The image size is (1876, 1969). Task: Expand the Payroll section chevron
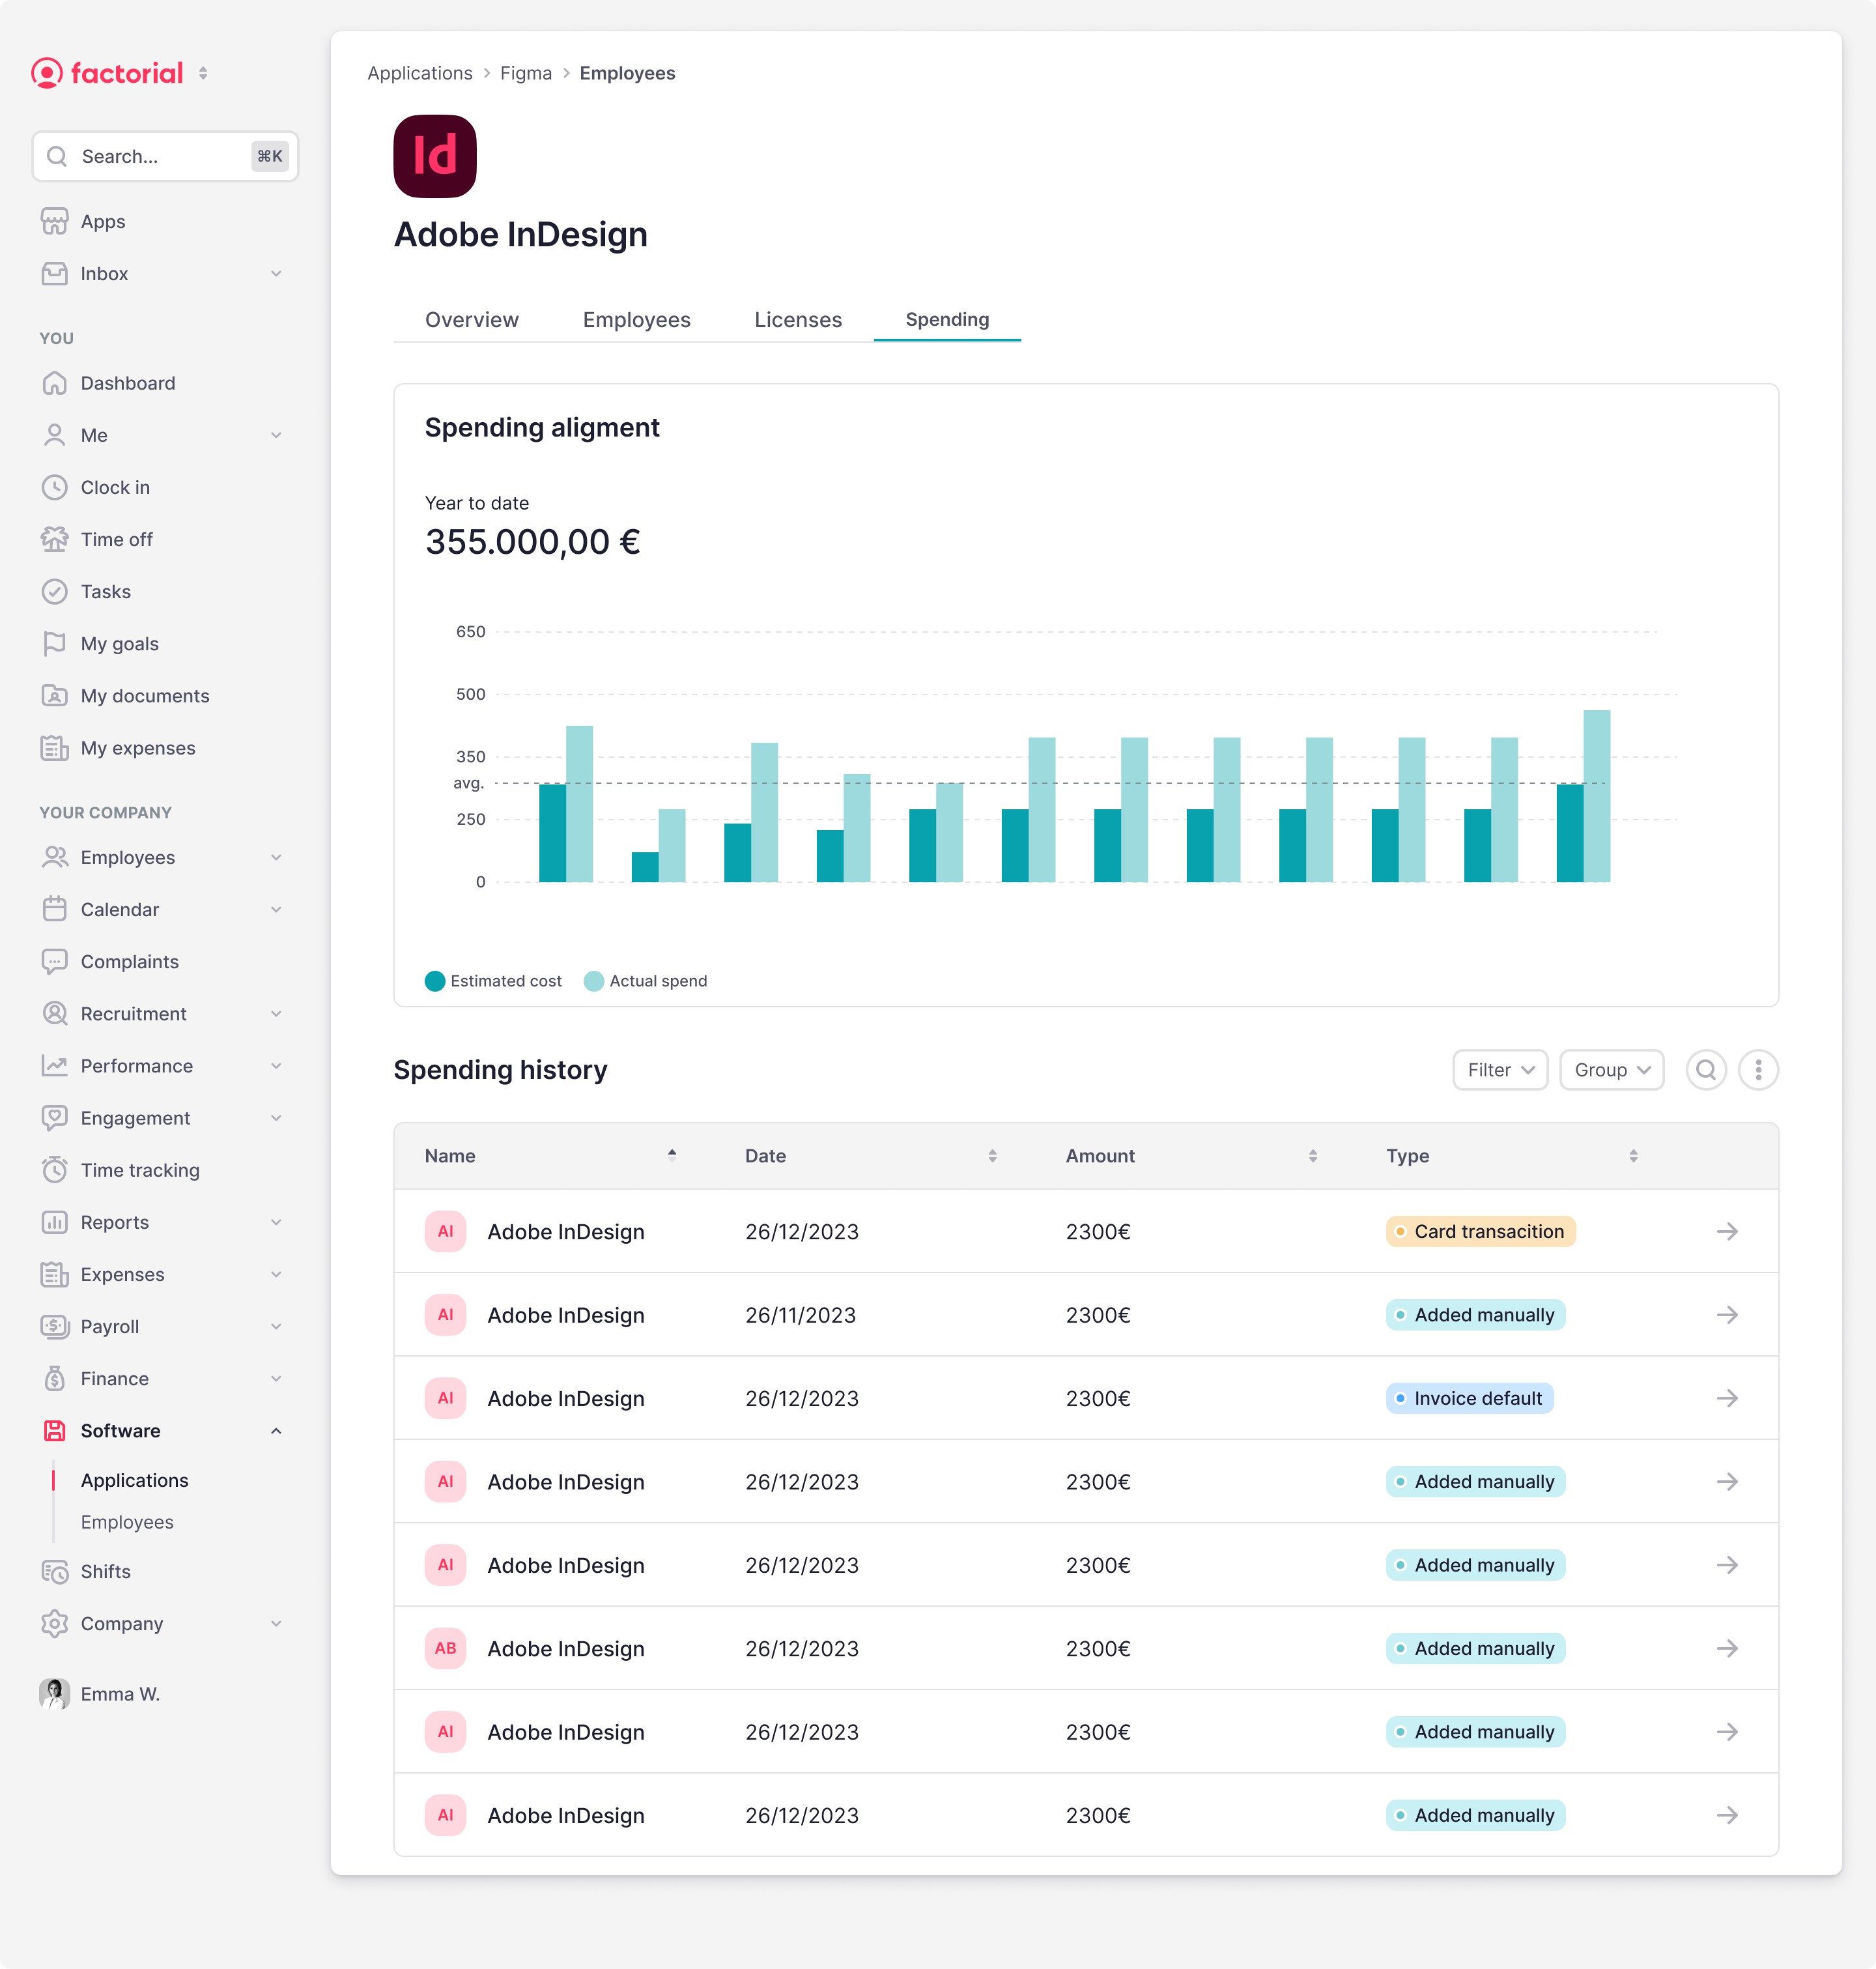(x=276, y=1326)
